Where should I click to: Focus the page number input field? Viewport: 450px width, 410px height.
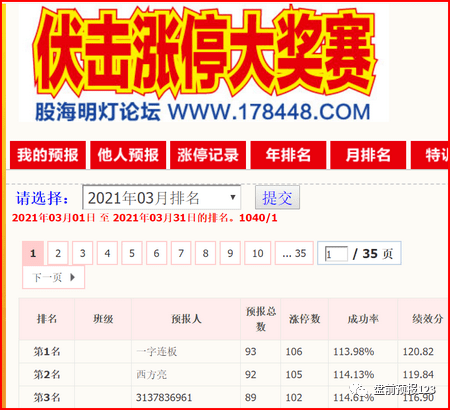[336, 254]
